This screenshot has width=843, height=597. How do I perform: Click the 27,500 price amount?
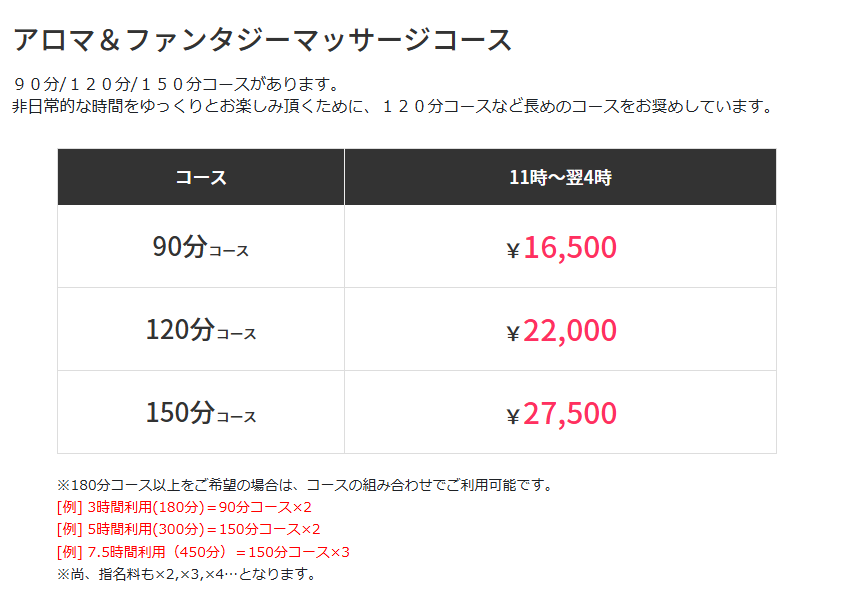point(569,413)
